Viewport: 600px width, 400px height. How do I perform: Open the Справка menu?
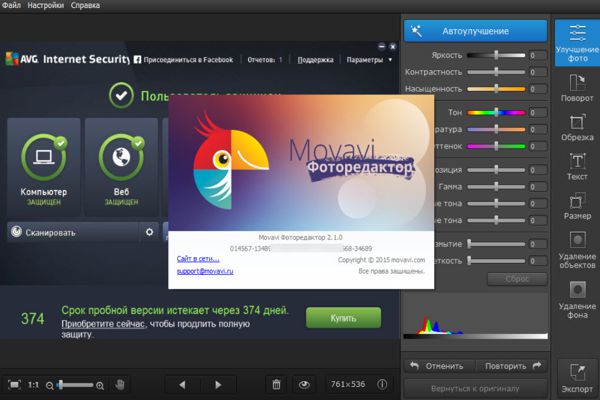85,5
